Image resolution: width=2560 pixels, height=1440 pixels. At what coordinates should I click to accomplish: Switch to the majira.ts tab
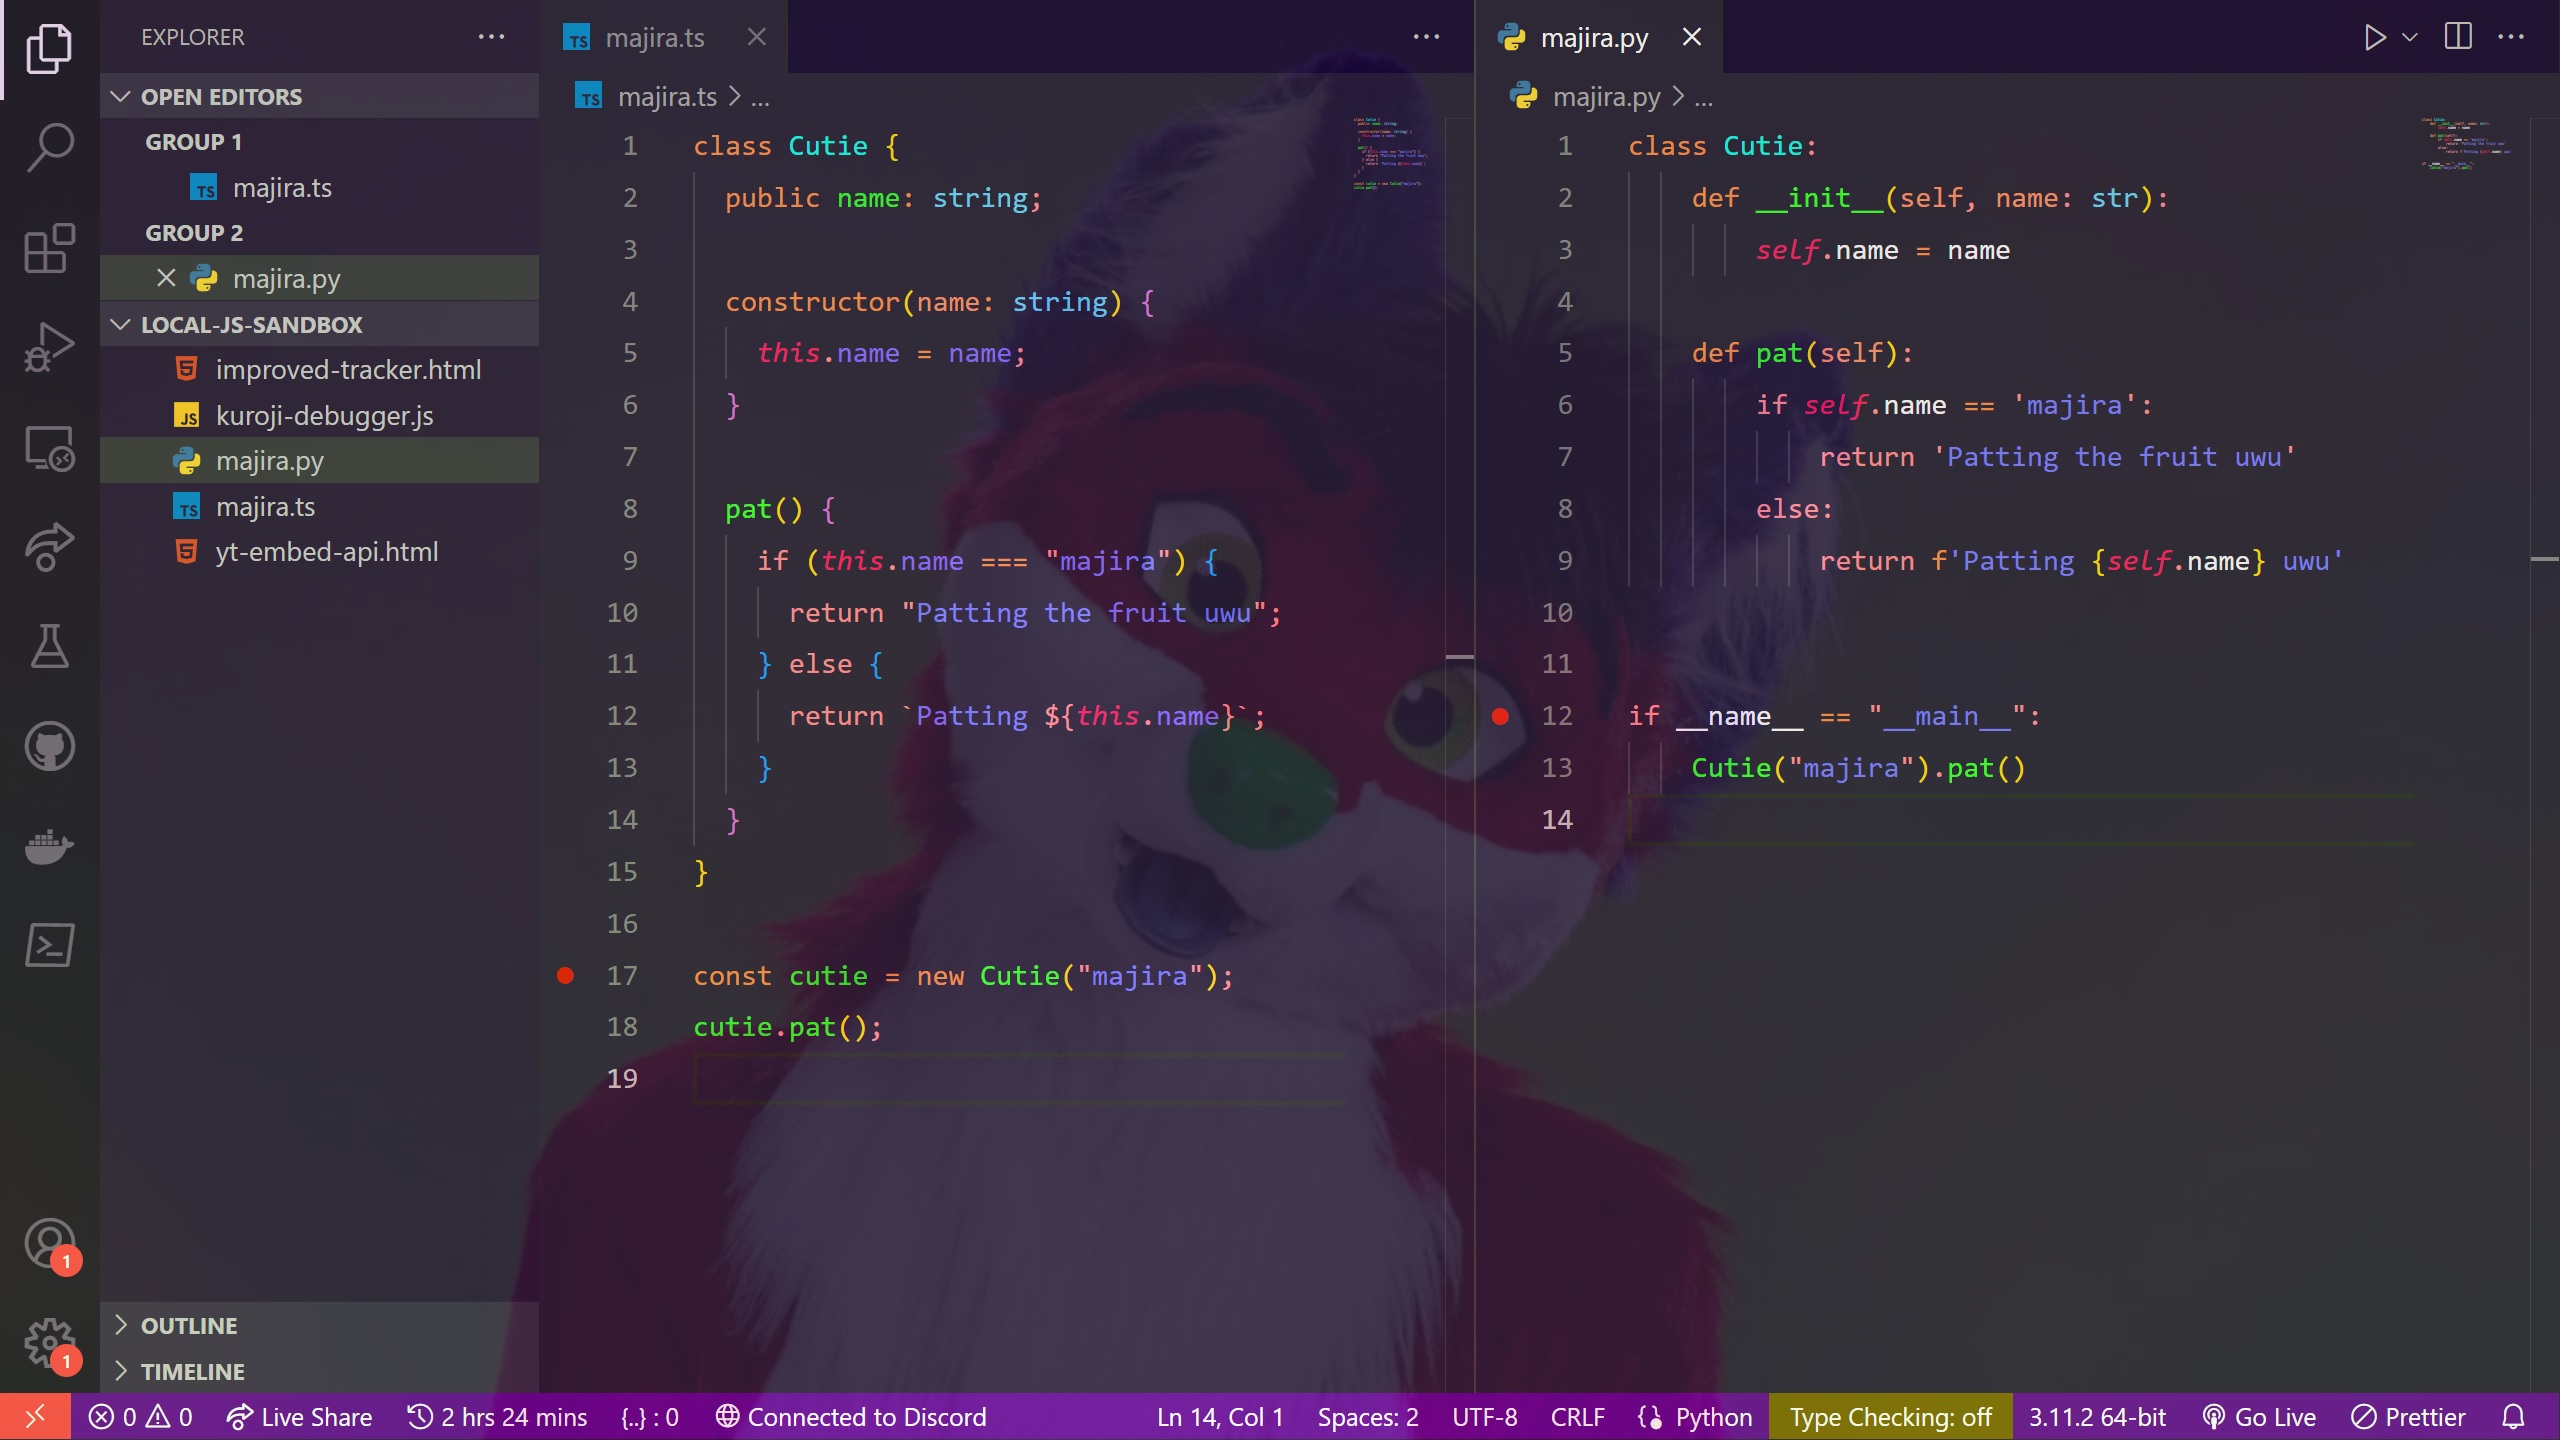650,37
